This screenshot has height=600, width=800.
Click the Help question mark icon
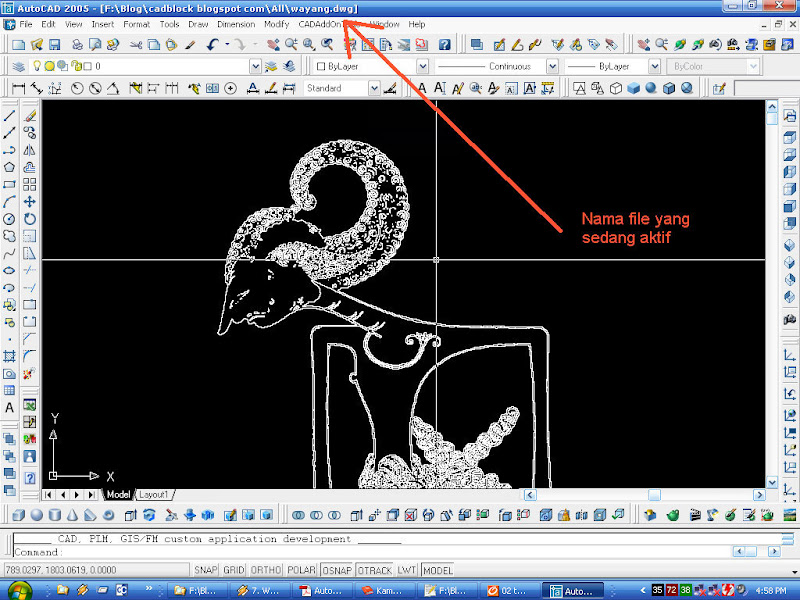[444, 45]
